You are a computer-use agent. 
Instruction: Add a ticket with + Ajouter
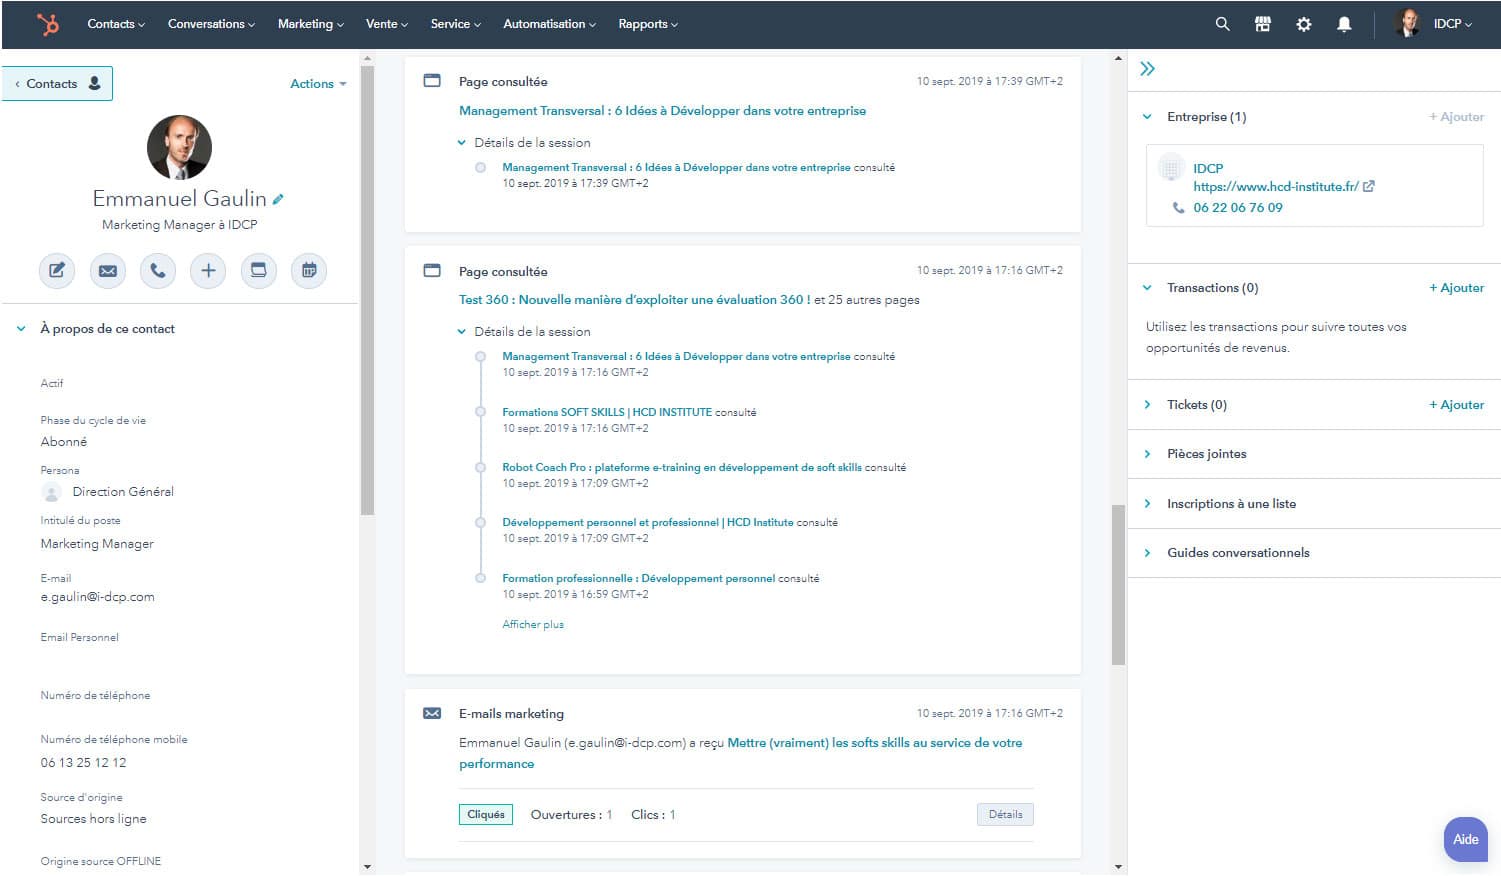click(x=1456, y=405)
